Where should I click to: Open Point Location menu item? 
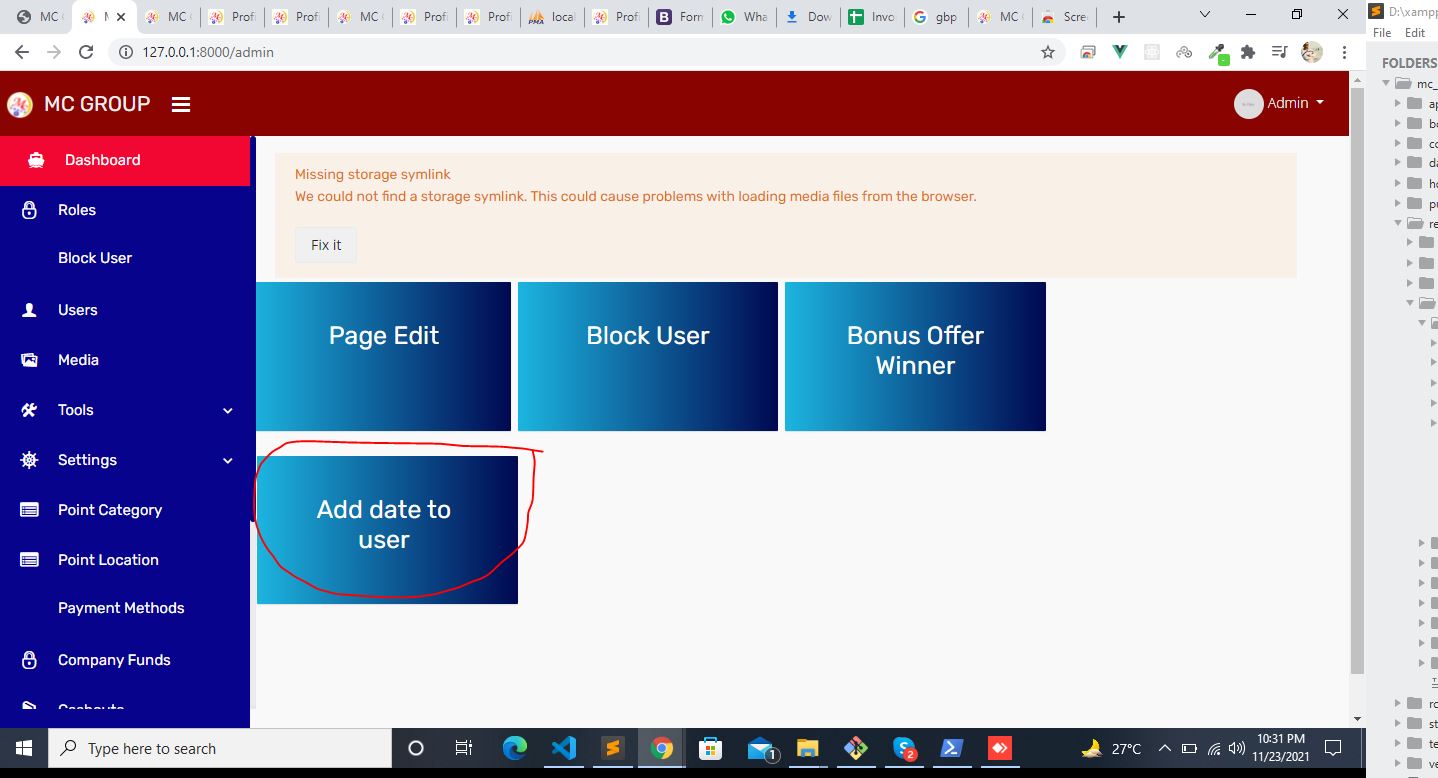point(108,560)
